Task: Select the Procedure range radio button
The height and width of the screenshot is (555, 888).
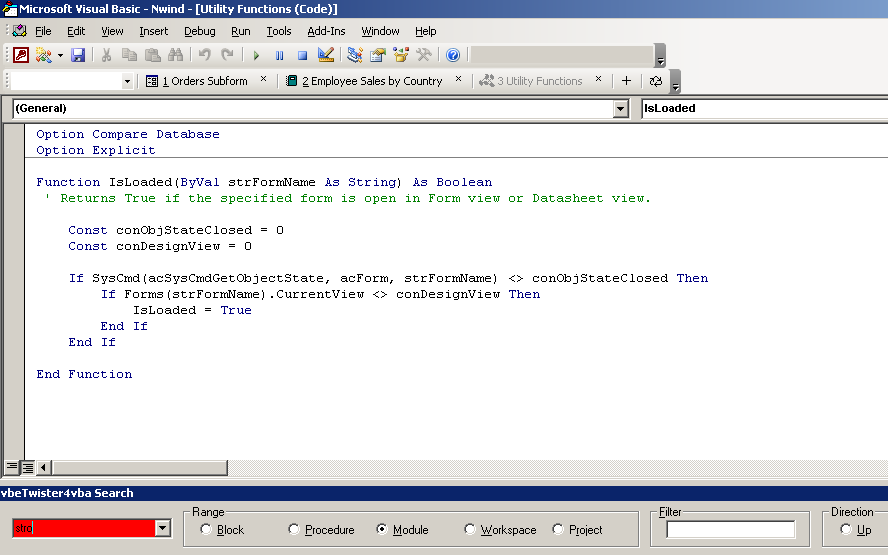Action: tap(293, 529)
